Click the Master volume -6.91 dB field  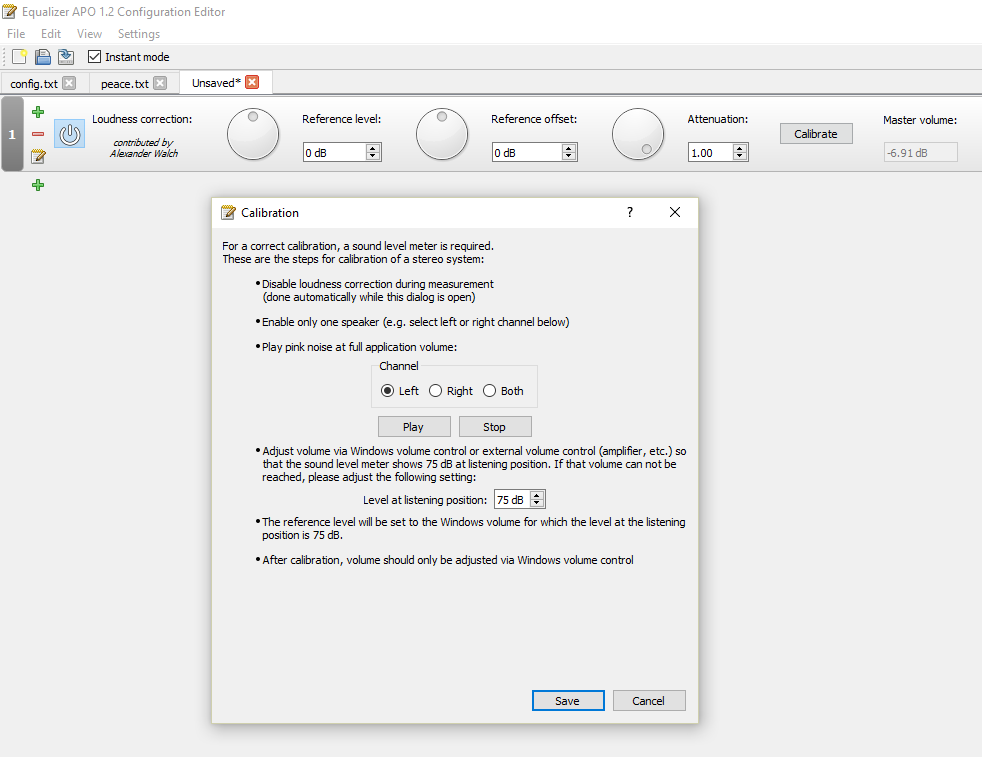pyautogui.click(x=921, y=152)
